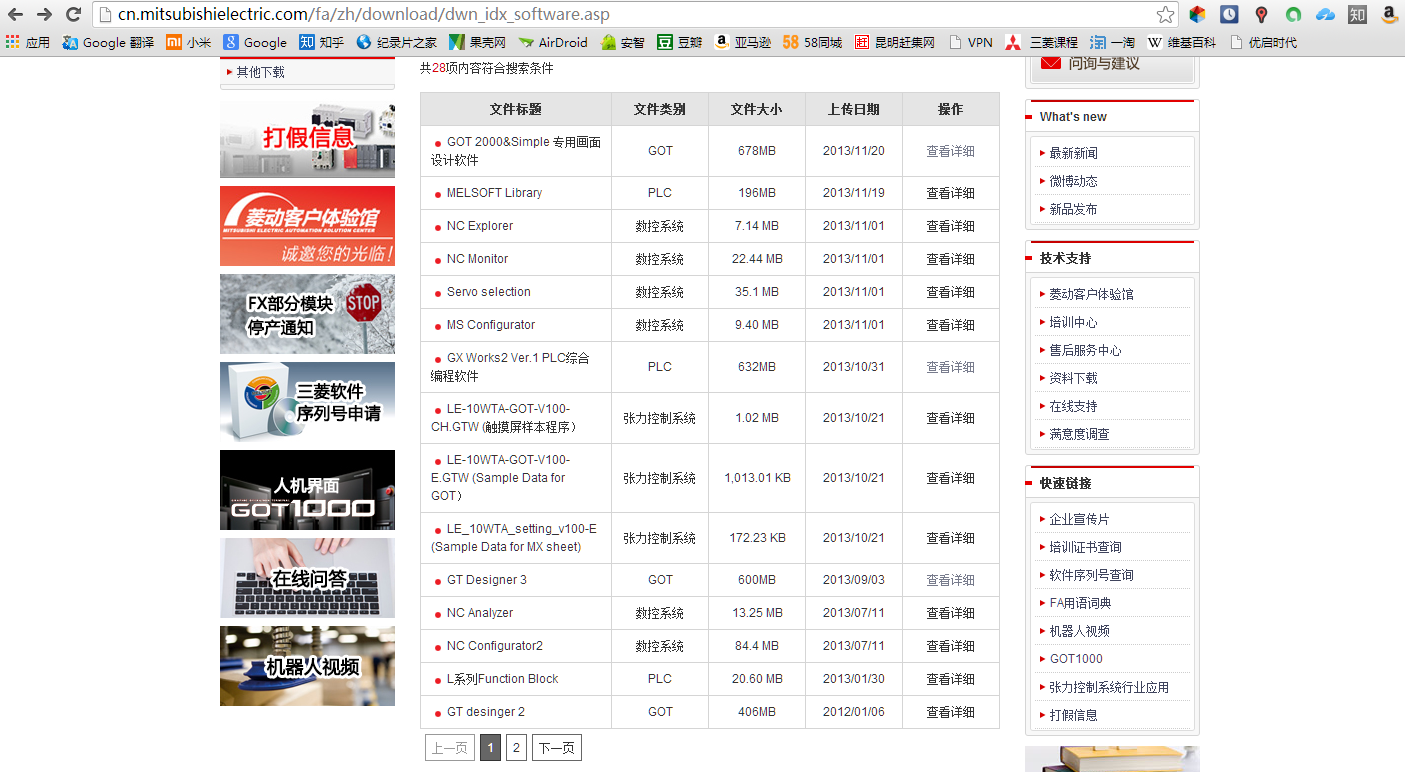
Task: Select 其他下载 in left menu
Action: pyautogui.click(x=260, y=72)
